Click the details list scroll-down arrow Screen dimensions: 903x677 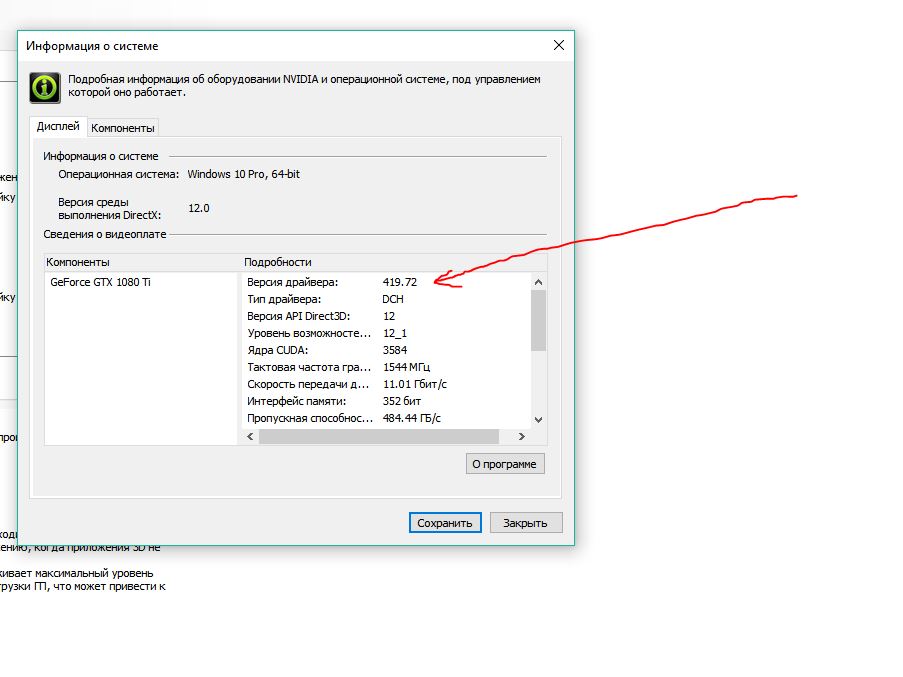[538, 420]
